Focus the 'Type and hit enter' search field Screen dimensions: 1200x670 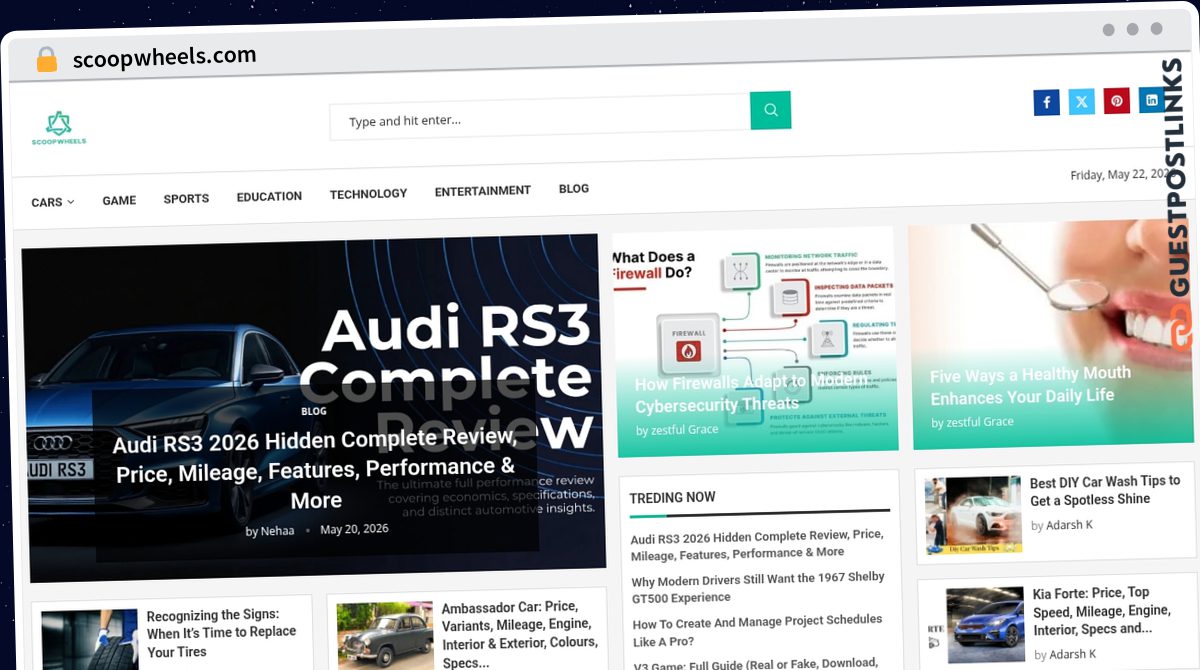(540, 117)
